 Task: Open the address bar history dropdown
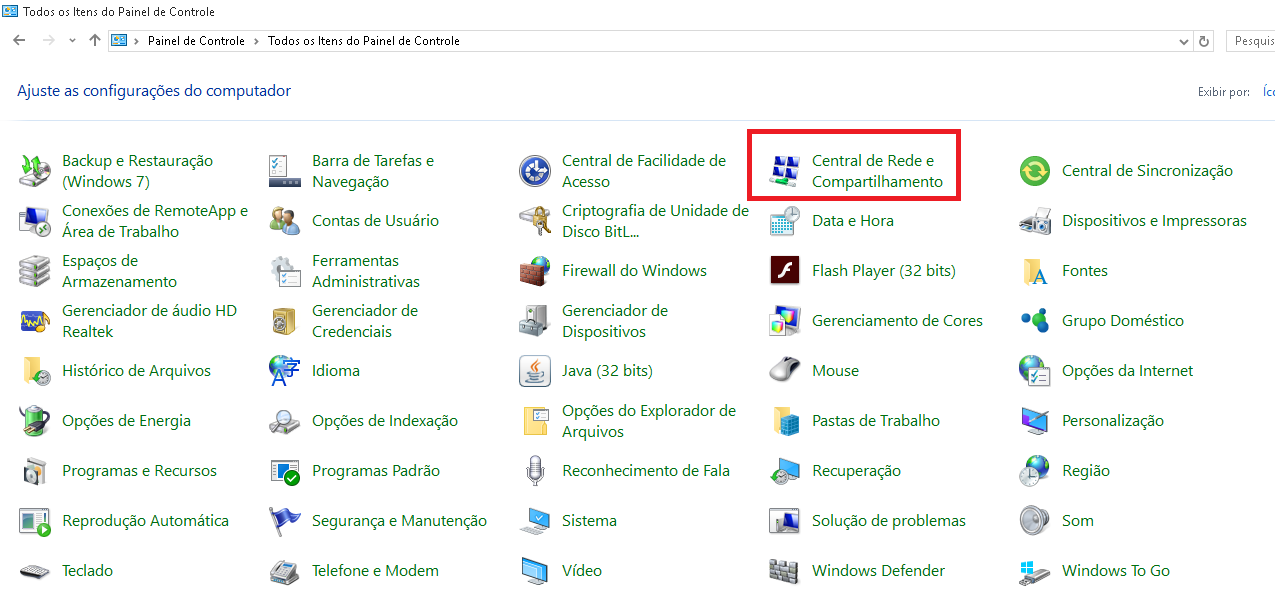1185,41
